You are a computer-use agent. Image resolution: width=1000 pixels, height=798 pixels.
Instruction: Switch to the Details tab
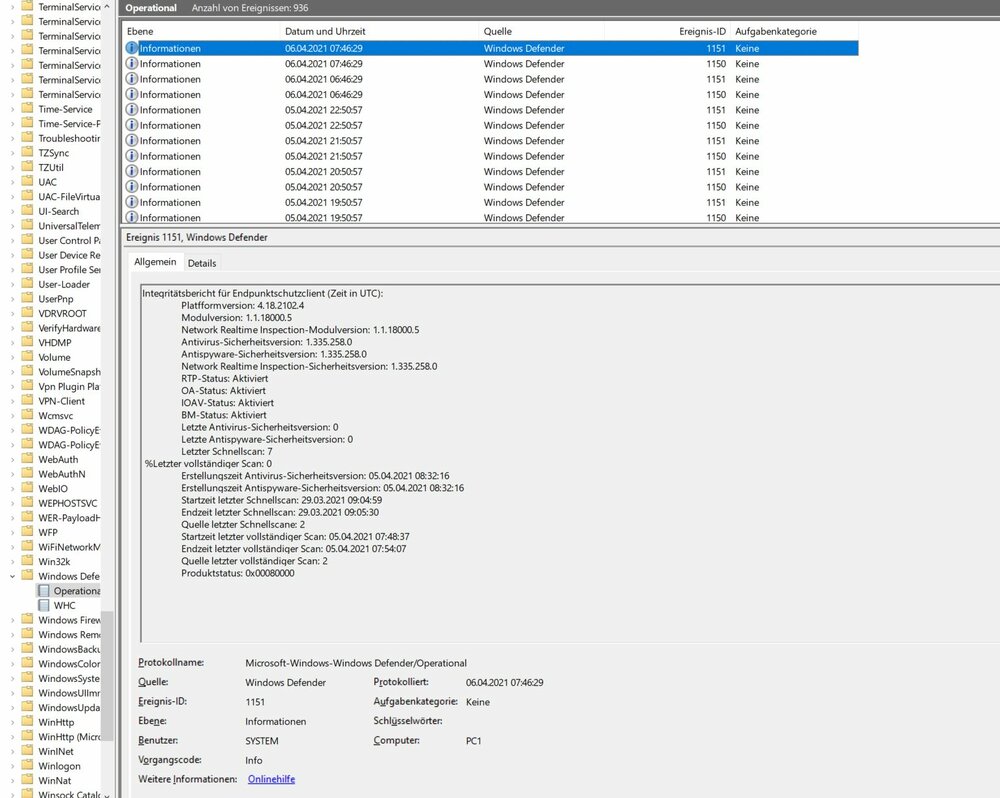point(202,263)
